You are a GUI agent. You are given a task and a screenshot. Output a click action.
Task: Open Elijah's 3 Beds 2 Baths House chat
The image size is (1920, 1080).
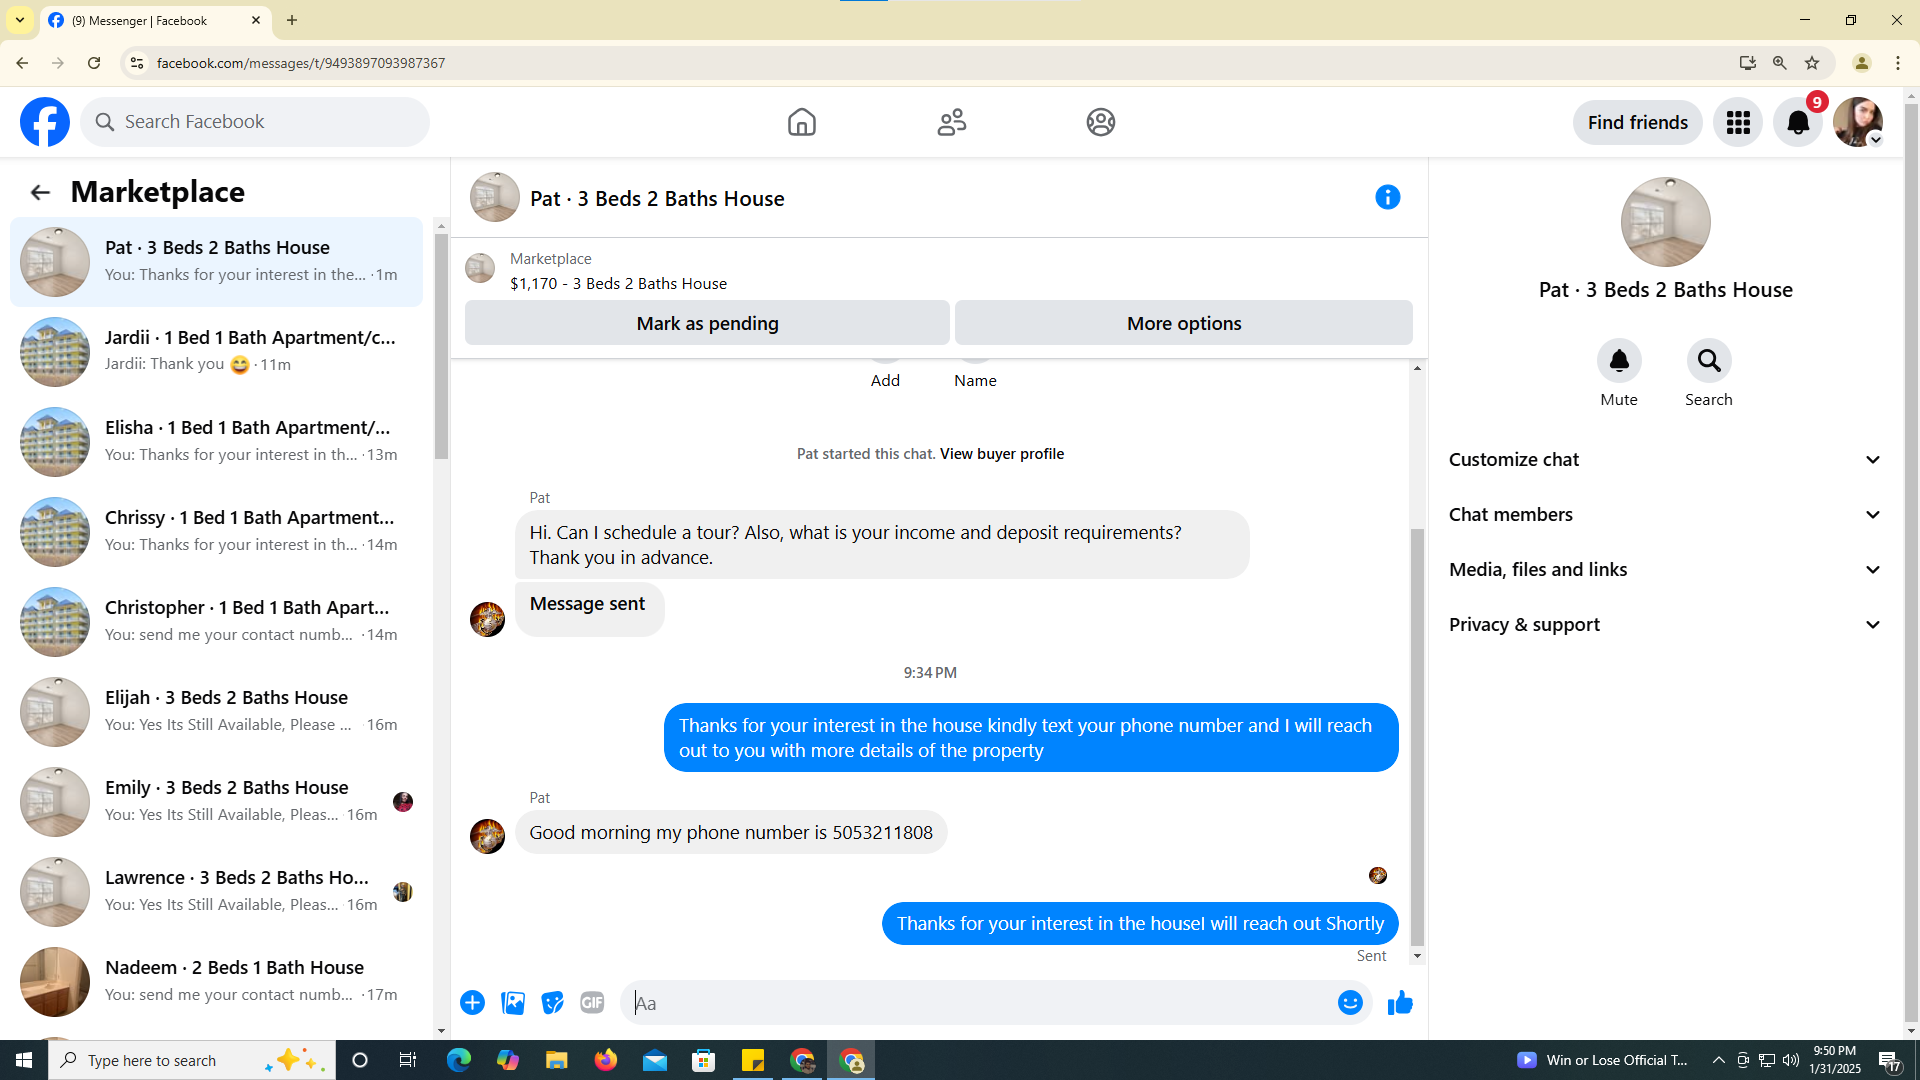pos(216,711)
